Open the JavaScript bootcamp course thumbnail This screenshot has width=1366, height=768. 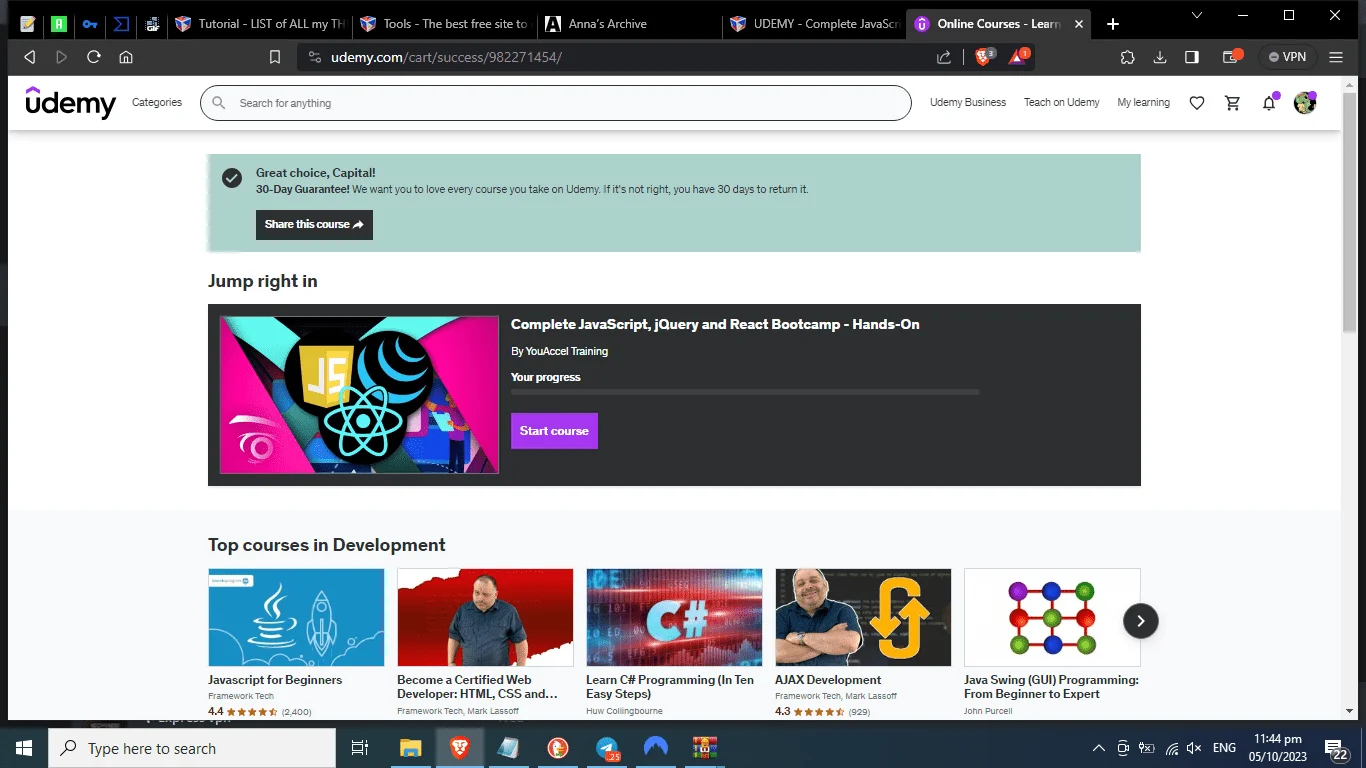359,395
